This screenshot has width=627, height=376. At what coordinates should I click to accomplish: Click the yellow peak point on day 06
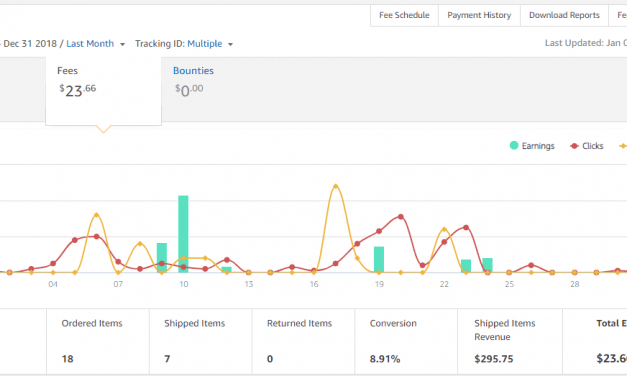96,215
